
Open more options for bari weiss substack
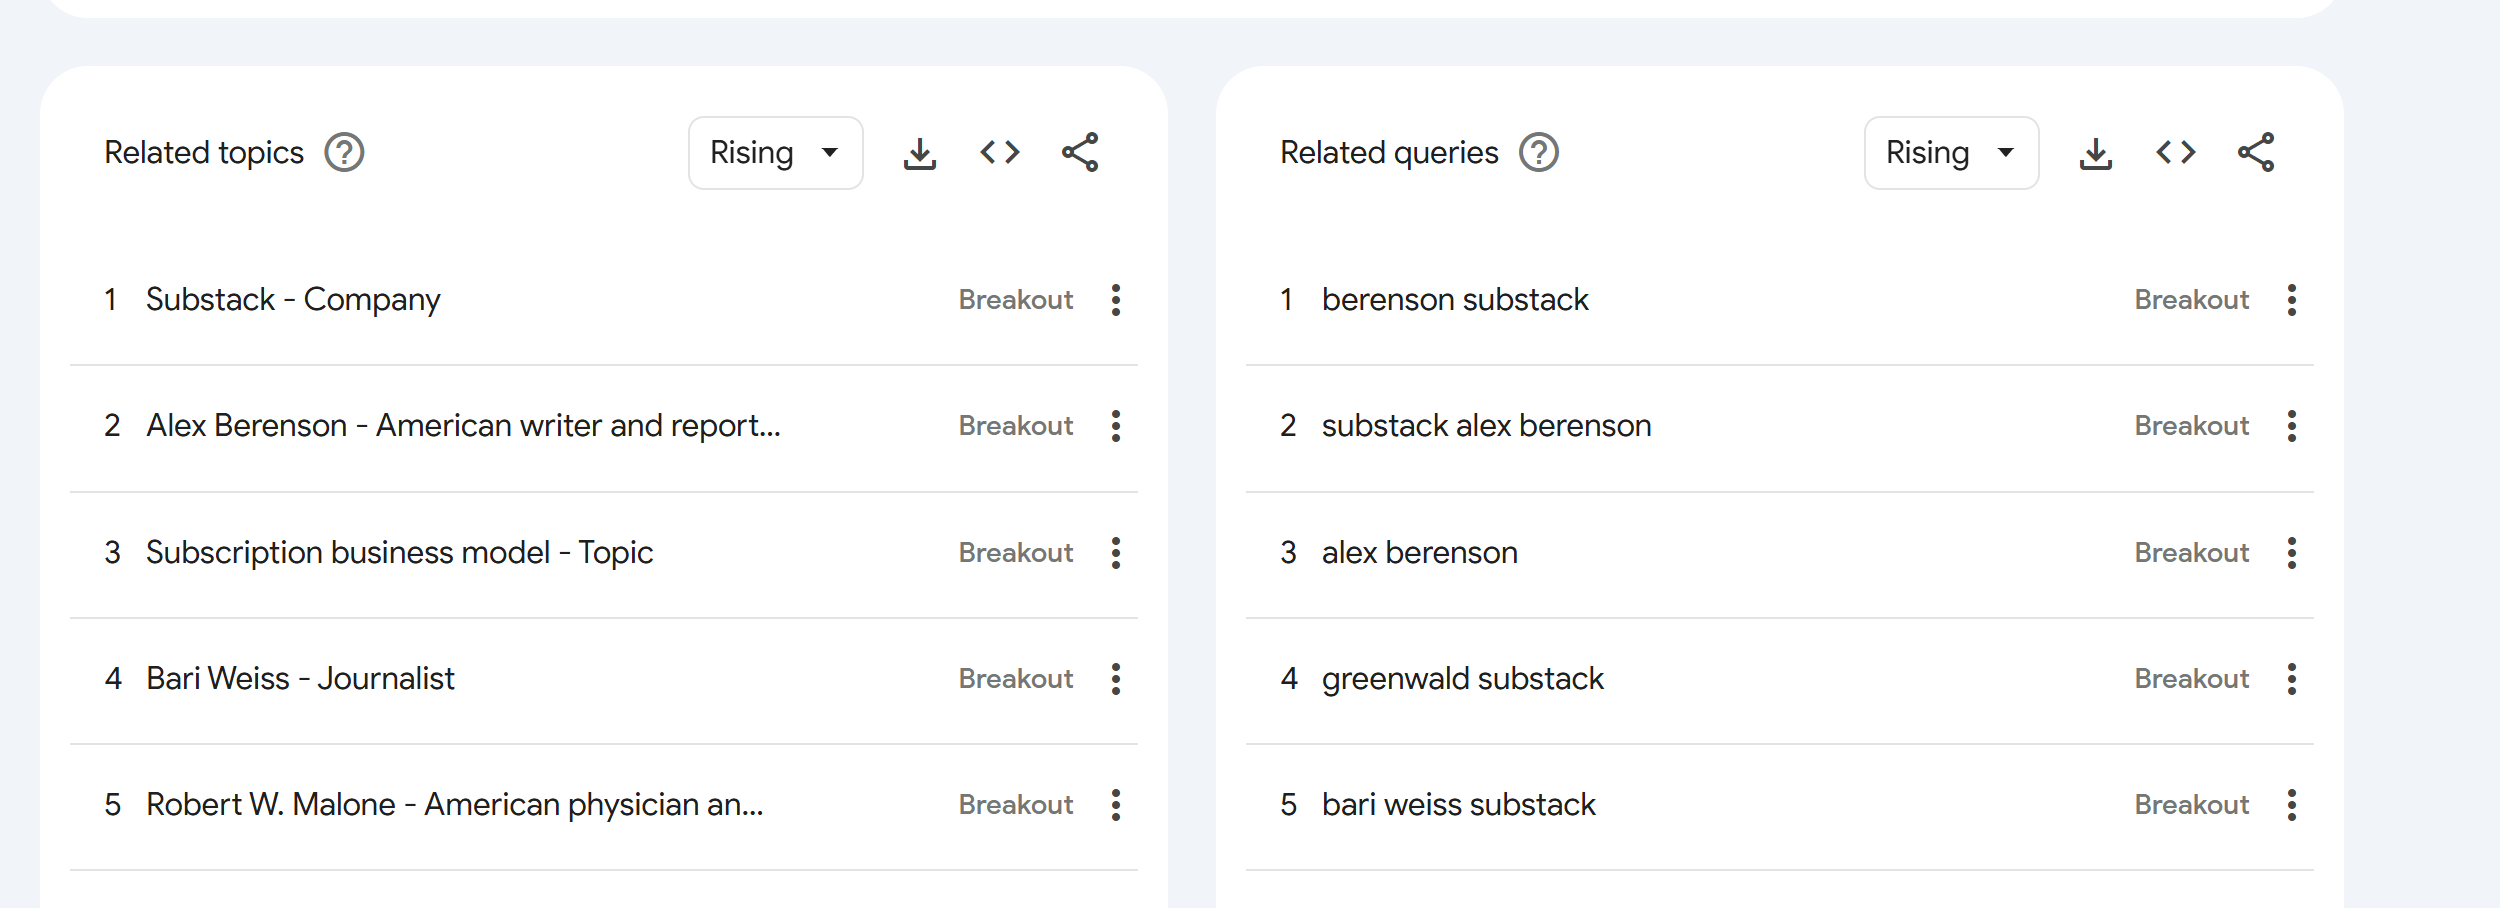[x=2292, y=805]
